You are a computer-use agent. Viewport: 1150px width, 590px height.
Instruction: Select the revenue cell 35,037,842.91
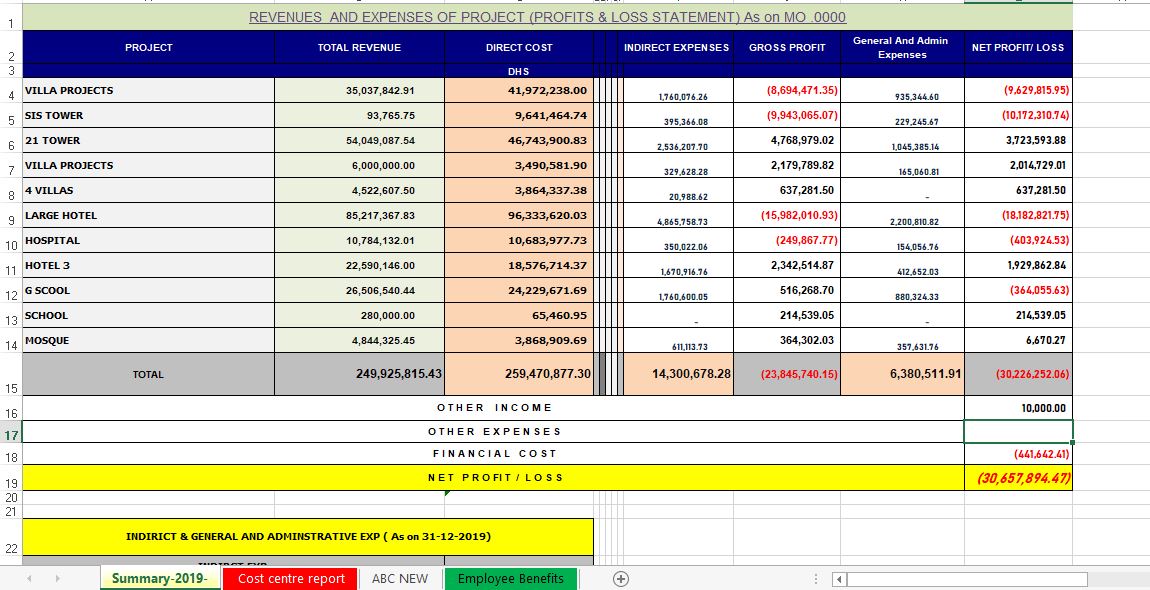pos(359,90)
